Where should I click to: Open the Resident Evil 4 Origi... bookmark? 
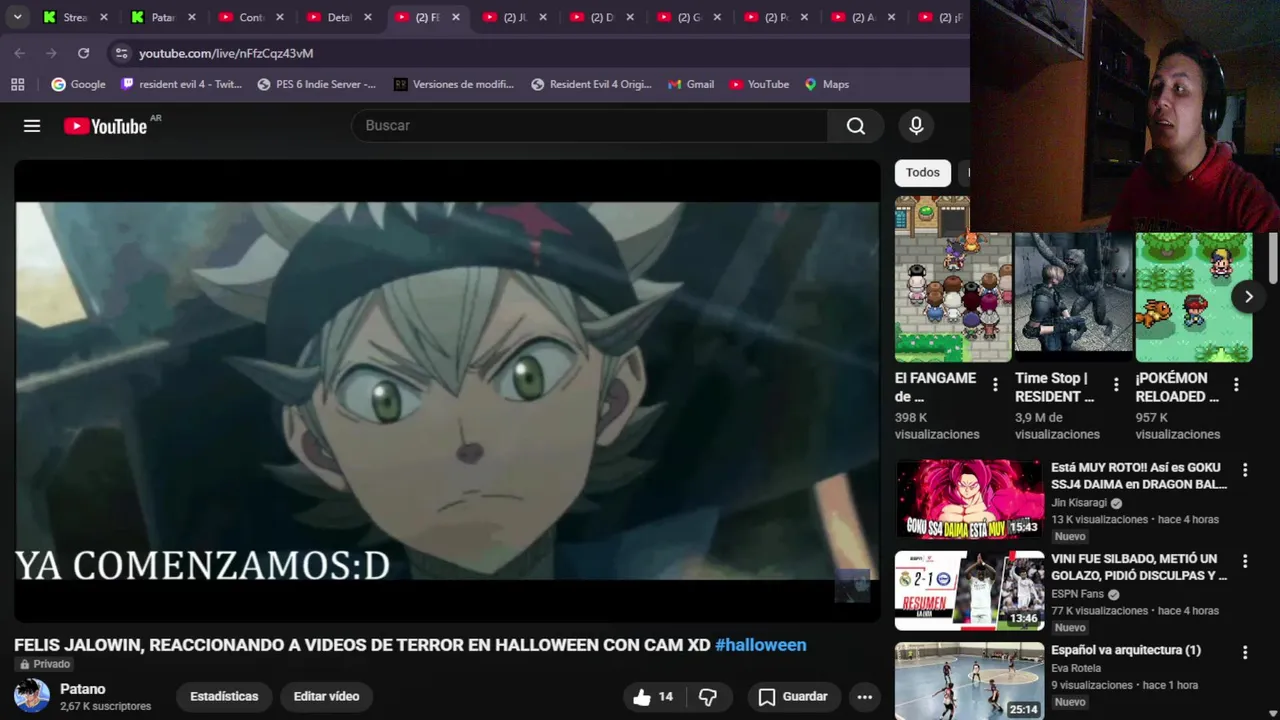coord(591,84)
